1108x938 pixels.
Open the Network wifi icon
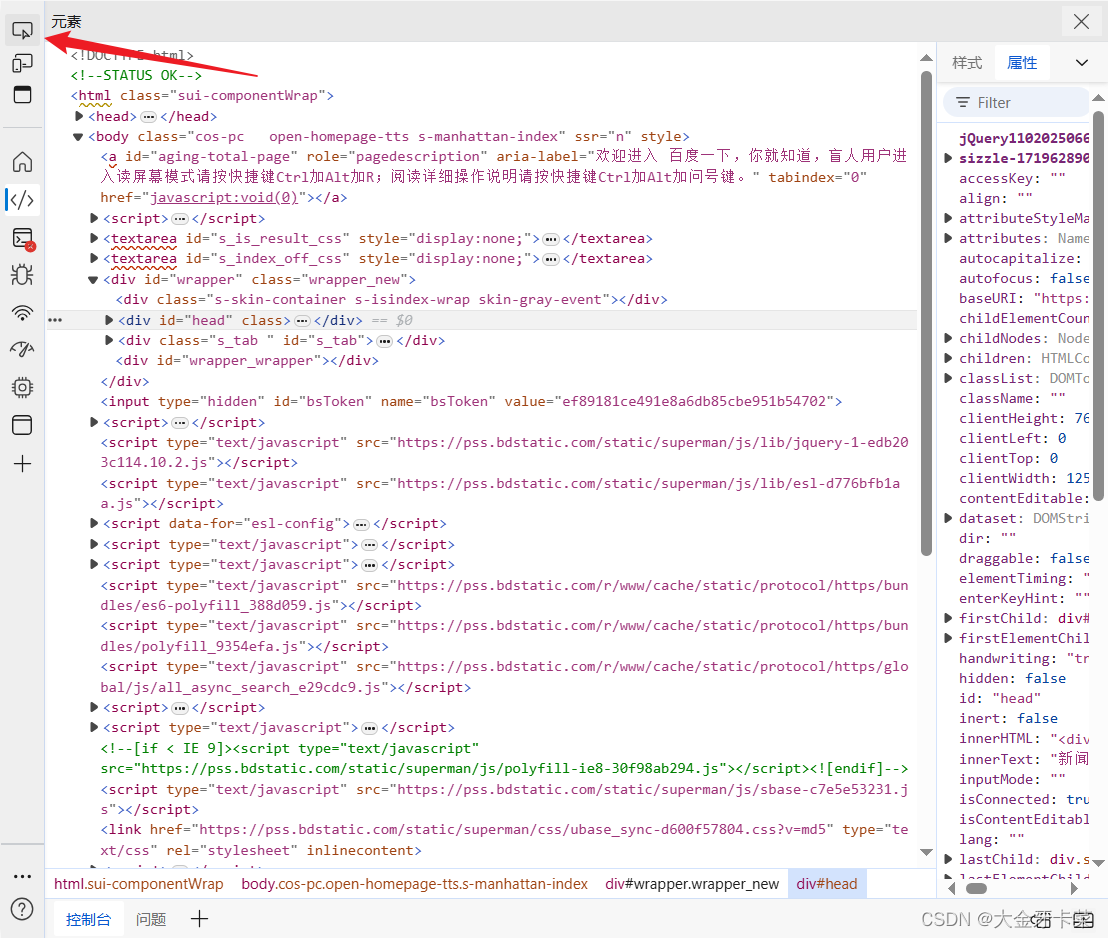coord(23,312)
